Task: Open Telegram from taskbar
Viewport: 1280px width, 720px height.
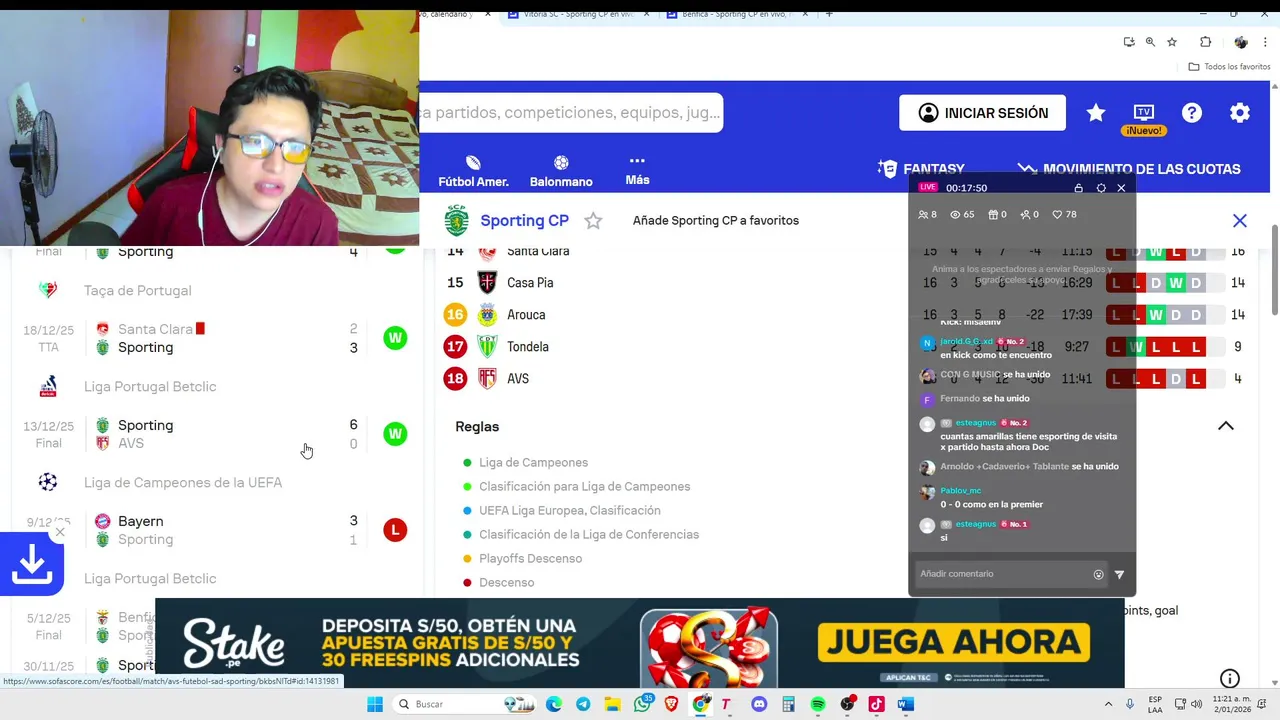Action: tap(582, 704)
